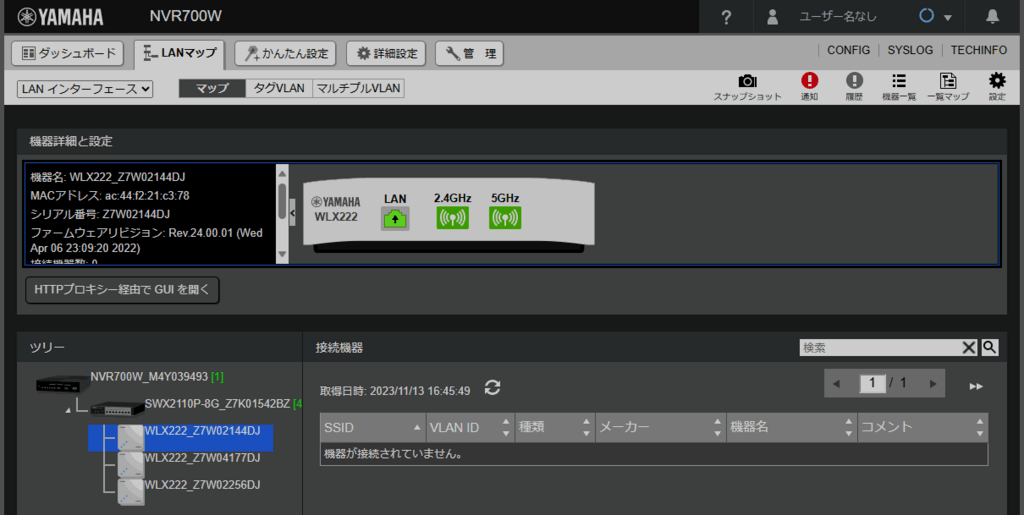
Task: Open the かんたん設定 tab
Action: (x=285, y=54)
